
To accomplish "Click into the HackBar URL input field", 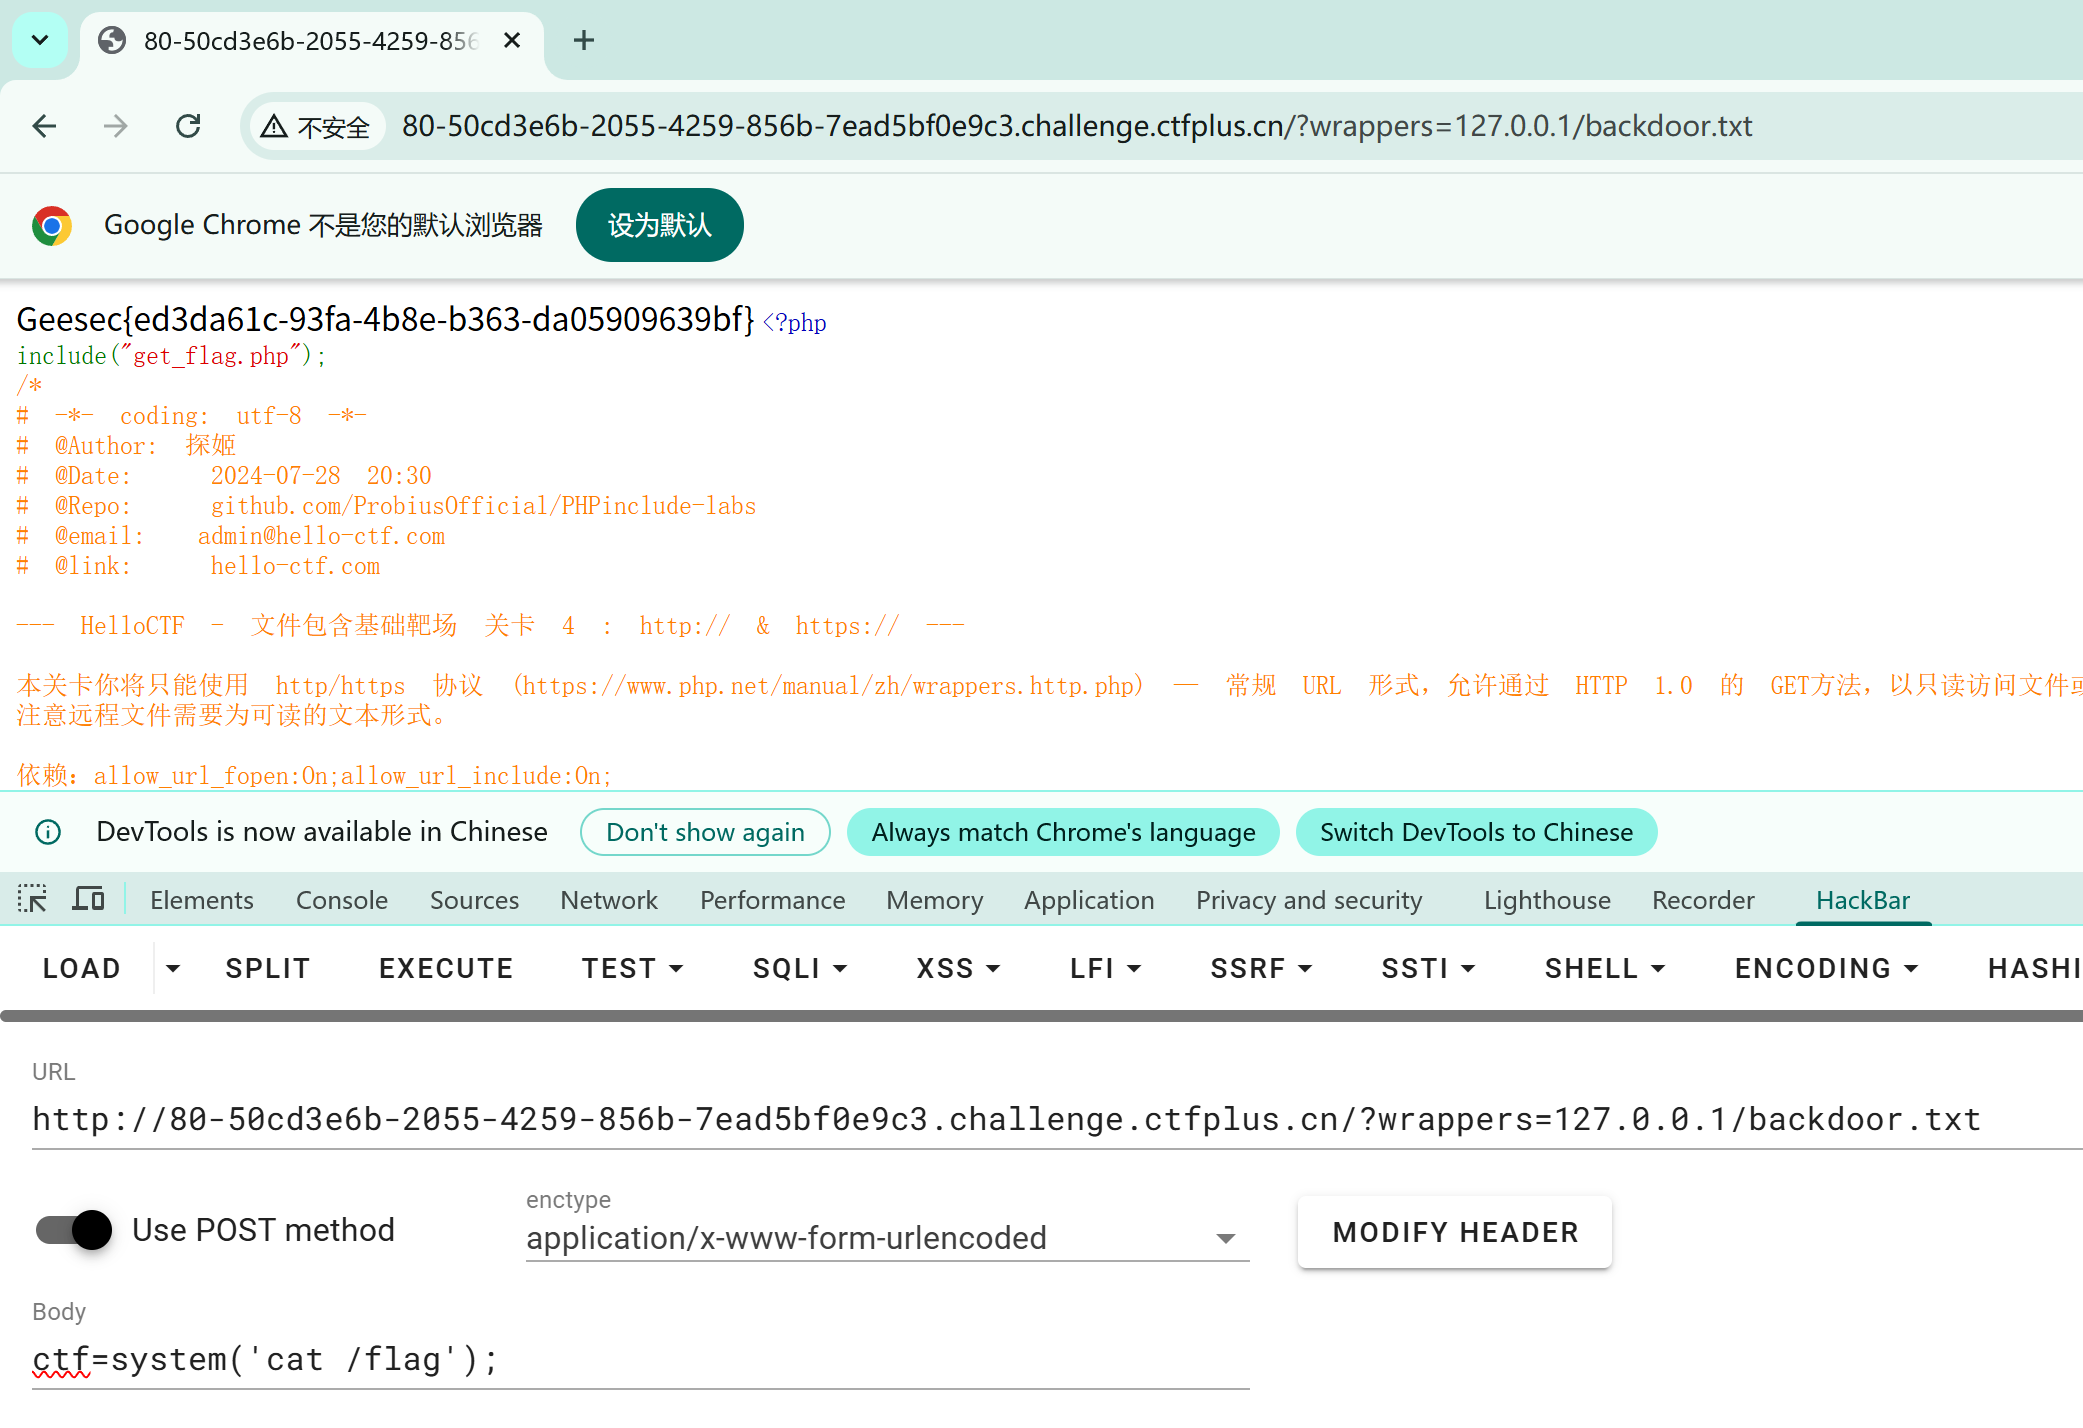I will (1000, 1119).
